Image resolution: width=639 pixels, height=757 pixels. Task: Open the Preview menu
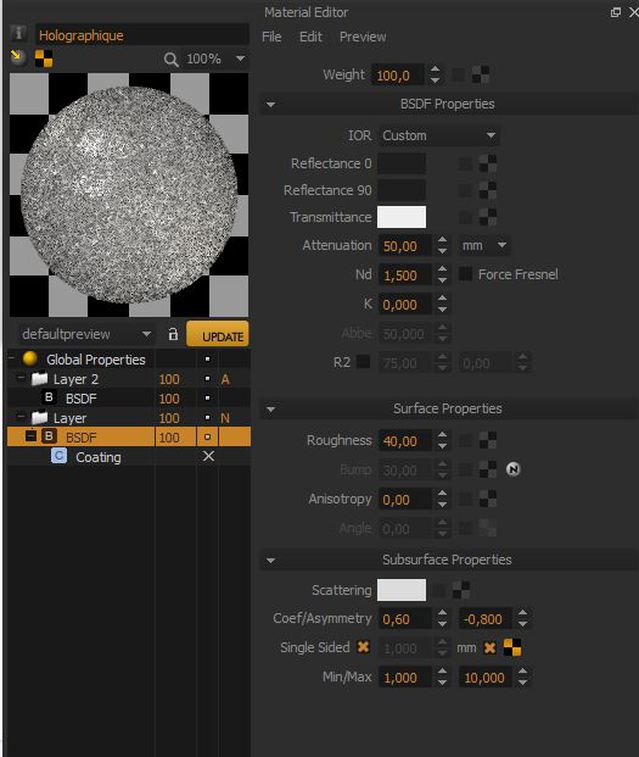[362, 37]
